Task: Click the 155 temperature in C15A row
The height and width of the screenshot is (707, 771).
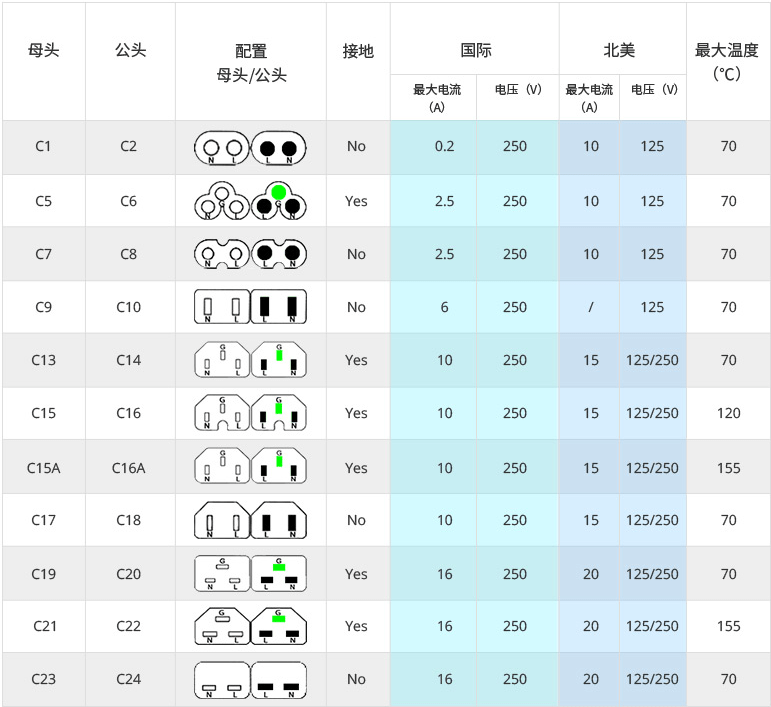Action: [729, 468]
